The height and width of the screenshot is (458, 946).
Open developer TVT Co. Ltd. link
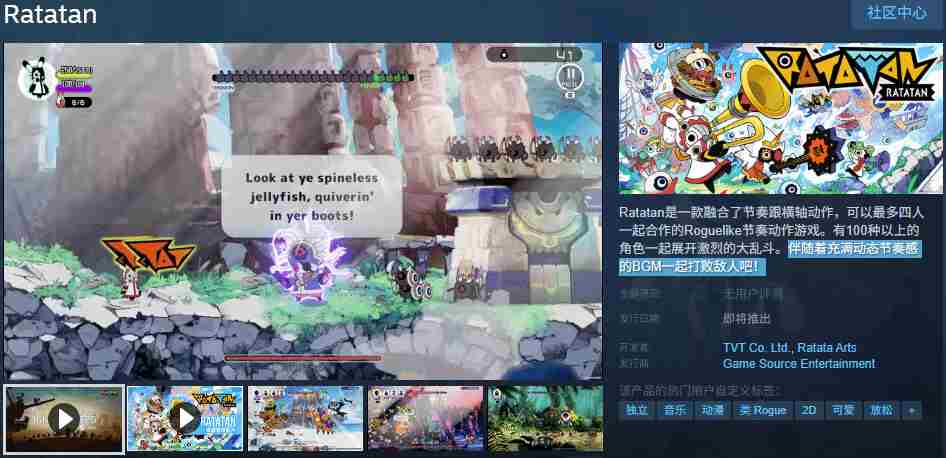[x=757, y=348]
